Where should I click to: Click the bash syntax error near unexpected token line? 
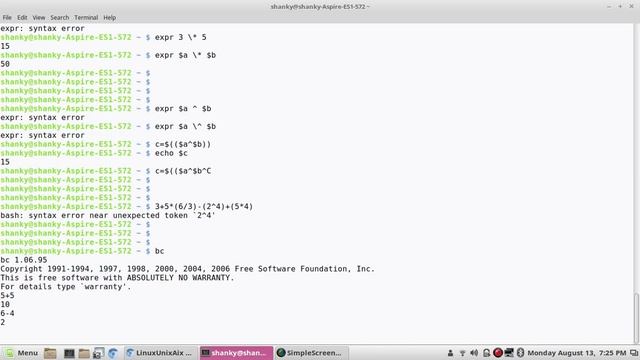[x=108, y=216]
